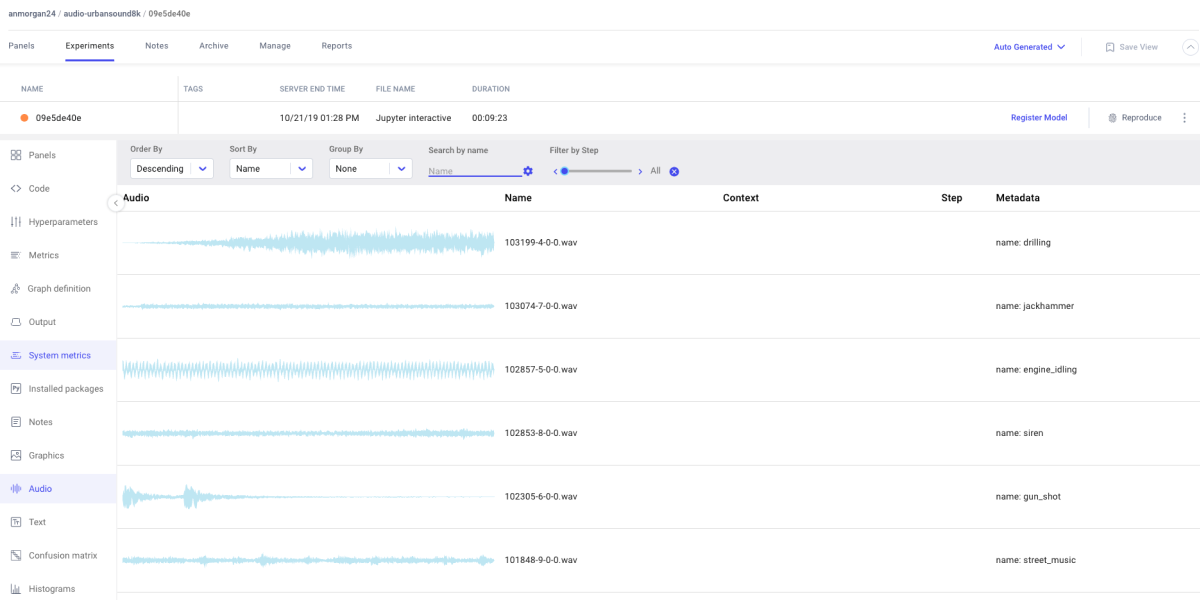Select the System metrics icon
This screenshot has width=1200, height=600.
(x=16, y=355)
